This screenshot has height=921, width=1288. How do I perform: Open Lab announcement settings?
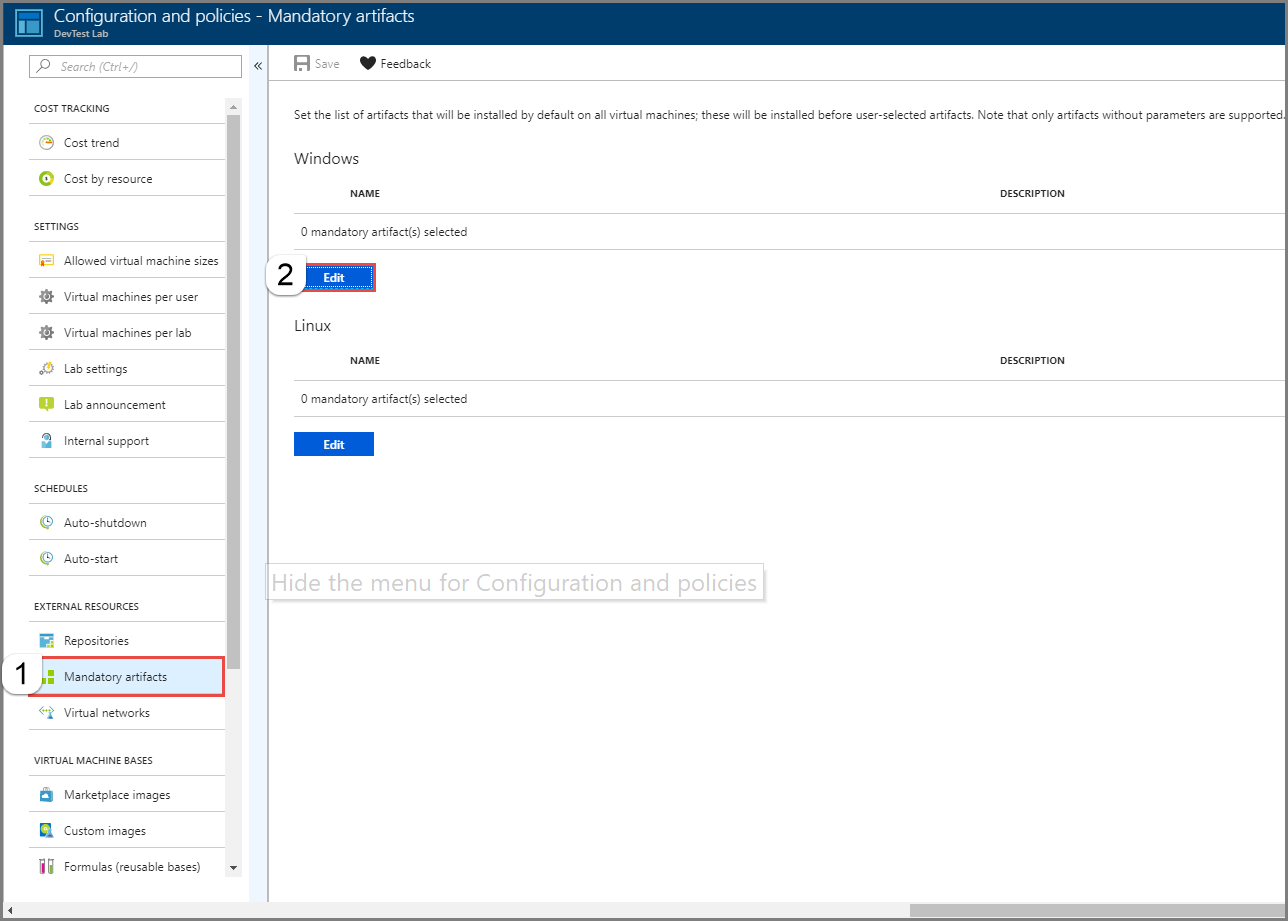(127, 405)
